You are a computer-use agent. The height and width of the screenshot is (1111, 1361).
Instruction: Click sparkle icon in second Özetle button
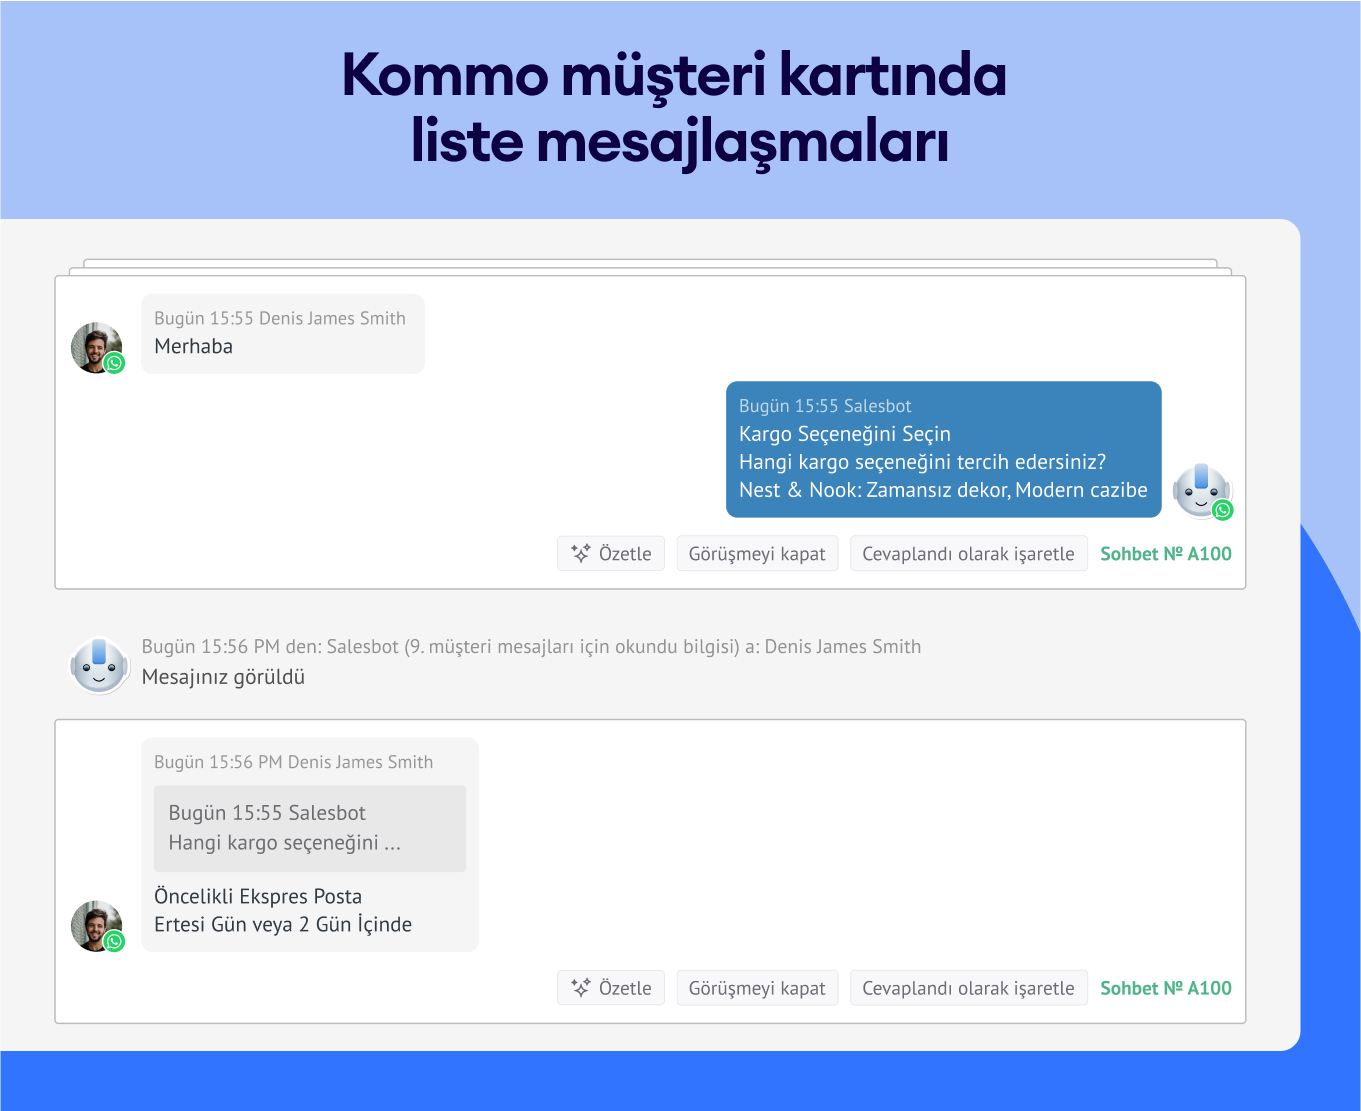tap(580, 987)
